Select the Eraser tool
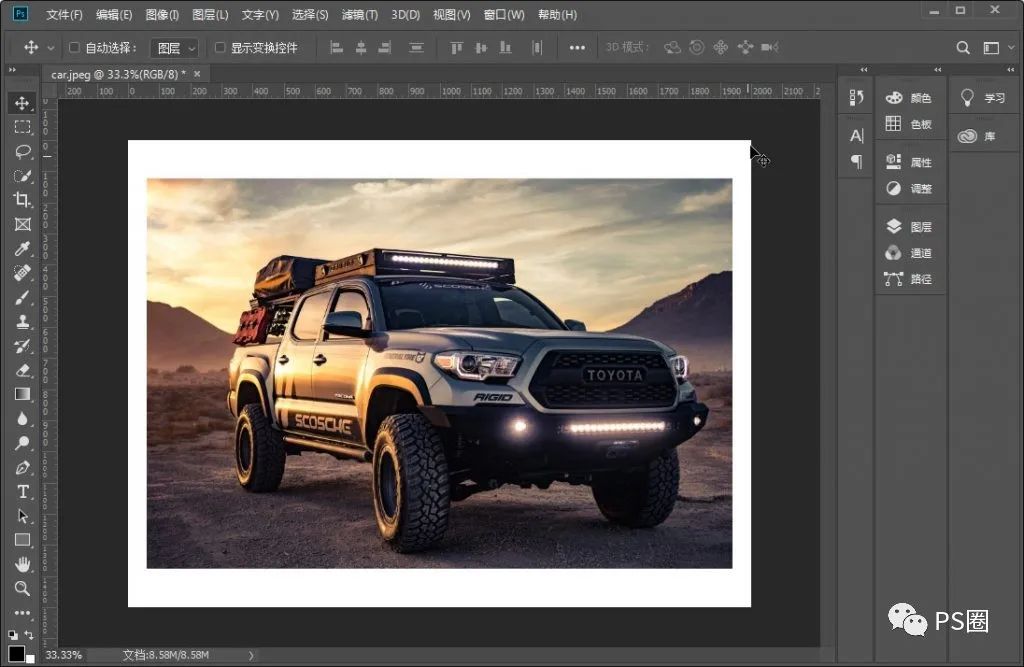 pyautogui.click(x=22, y=370)
